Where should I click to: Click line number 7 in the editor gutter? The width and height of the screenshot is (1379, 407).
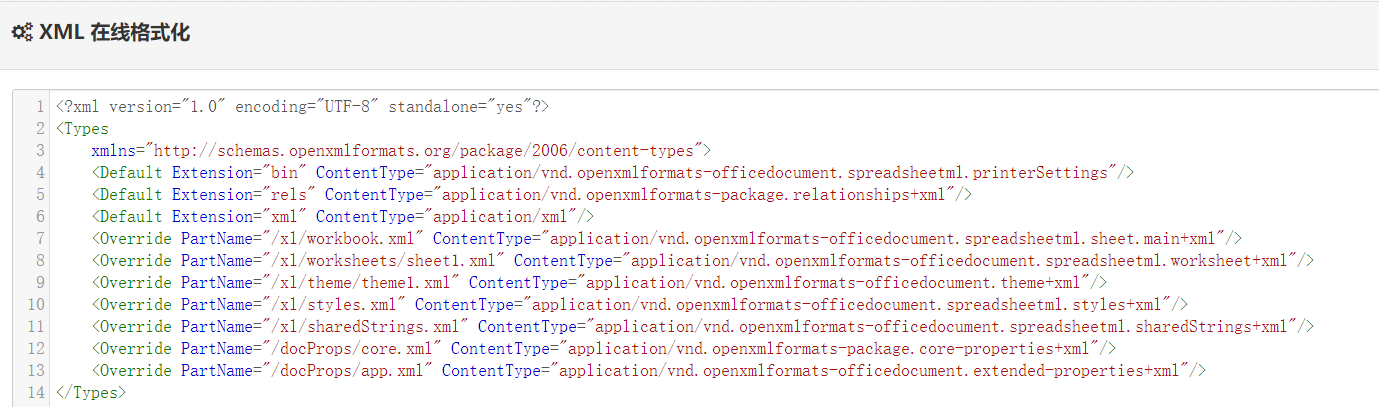(x=39, y=239)
